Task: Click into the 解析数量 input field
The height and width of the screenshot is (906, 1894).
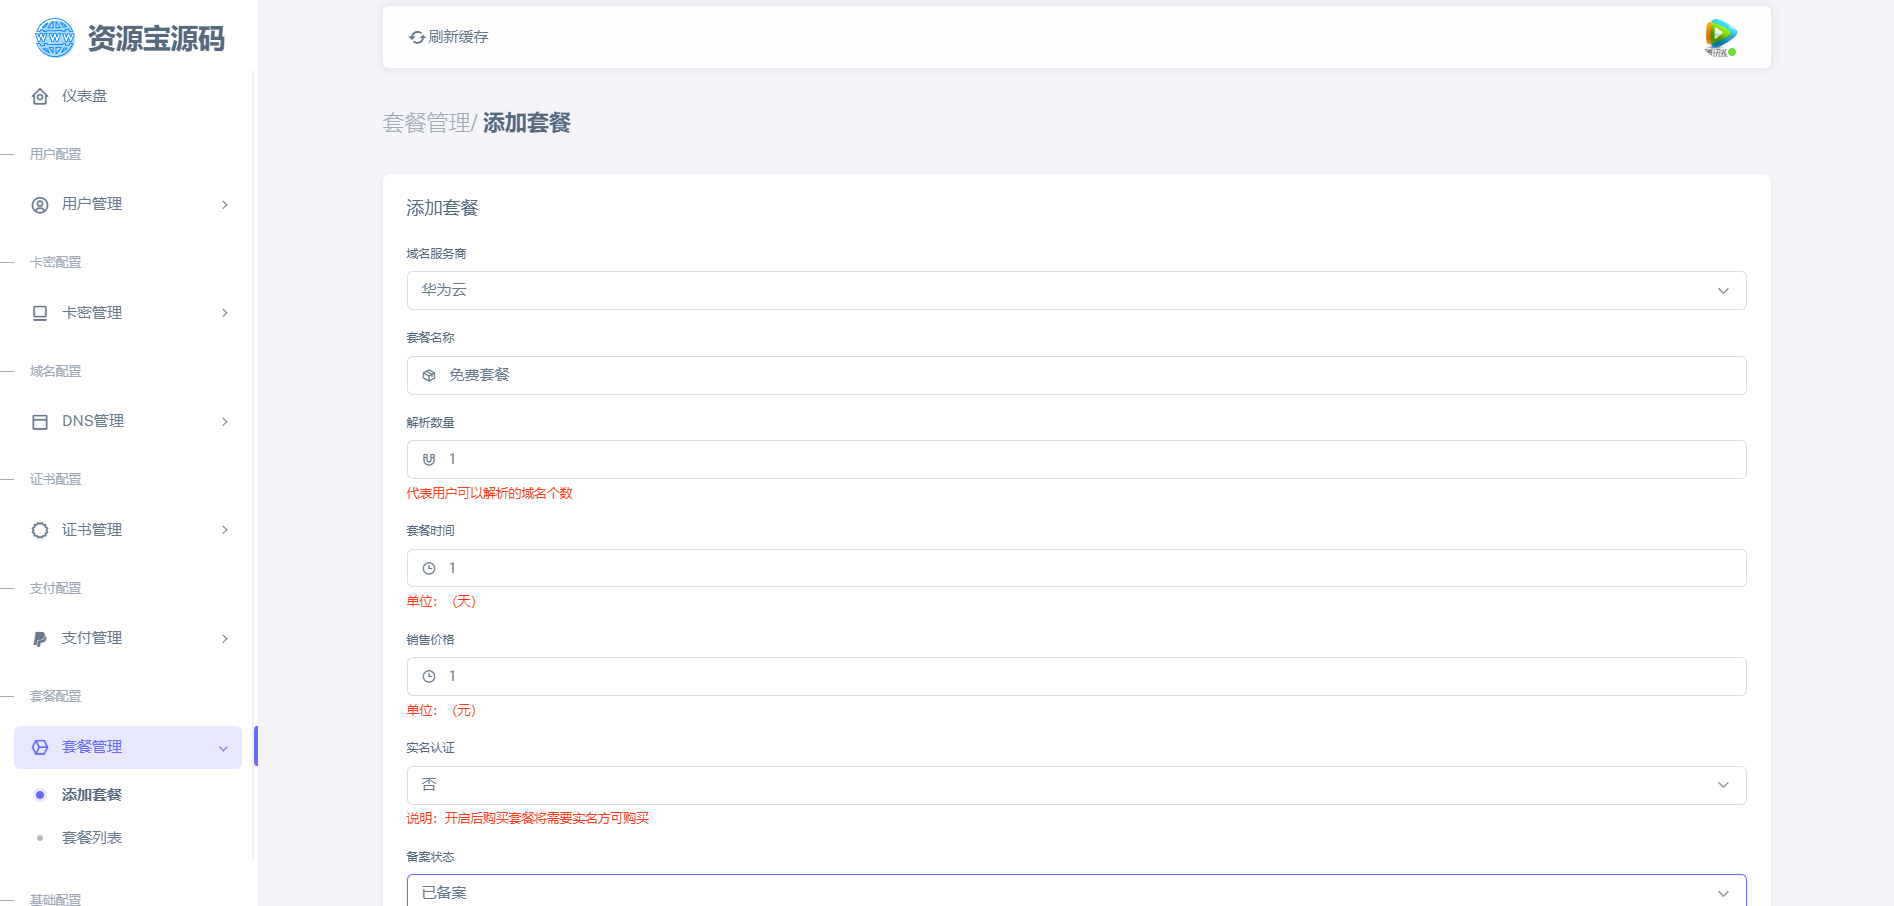Action: point(1076,459)
